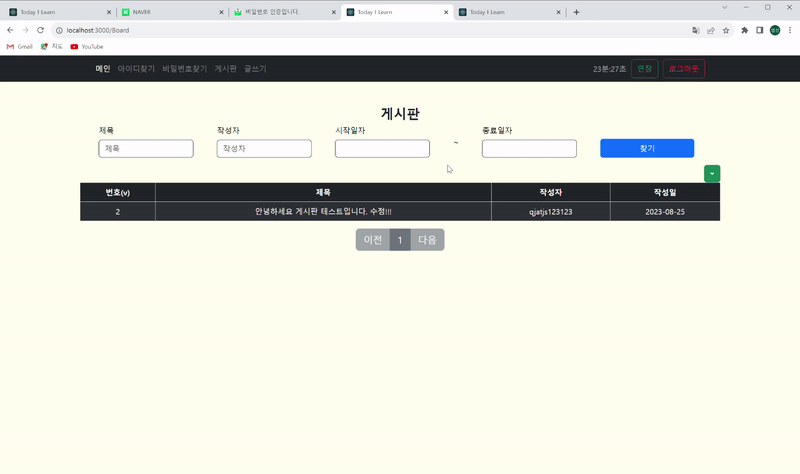The image size is (800, 474).
Task: Open the 글쓰기 menu item
Action: pyautogui.click(x=255, y=68)
